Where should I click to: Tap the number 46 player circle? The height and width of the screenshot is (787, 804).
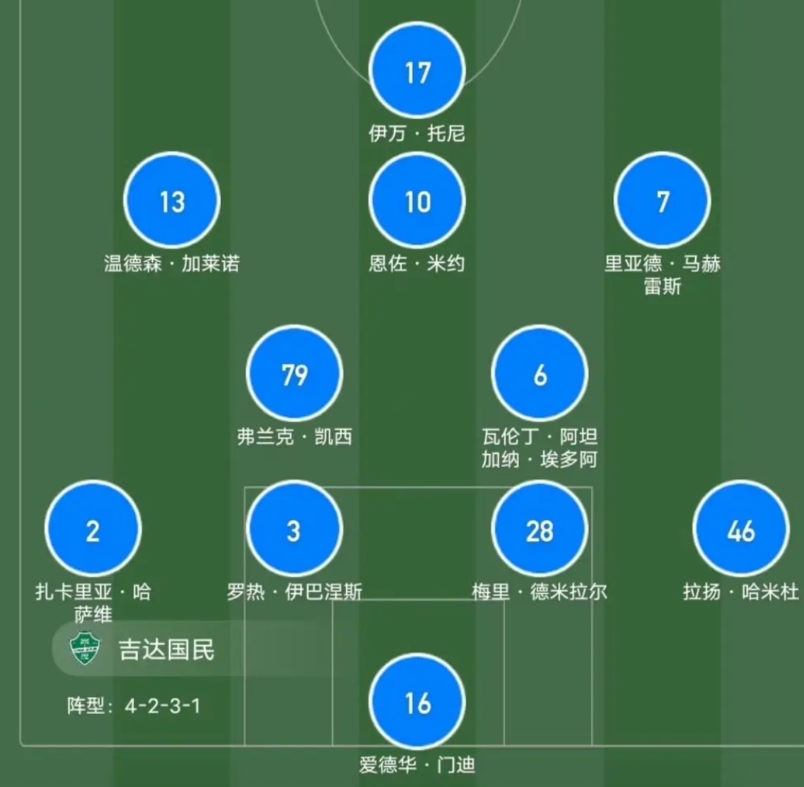click(x=741, y=530)
